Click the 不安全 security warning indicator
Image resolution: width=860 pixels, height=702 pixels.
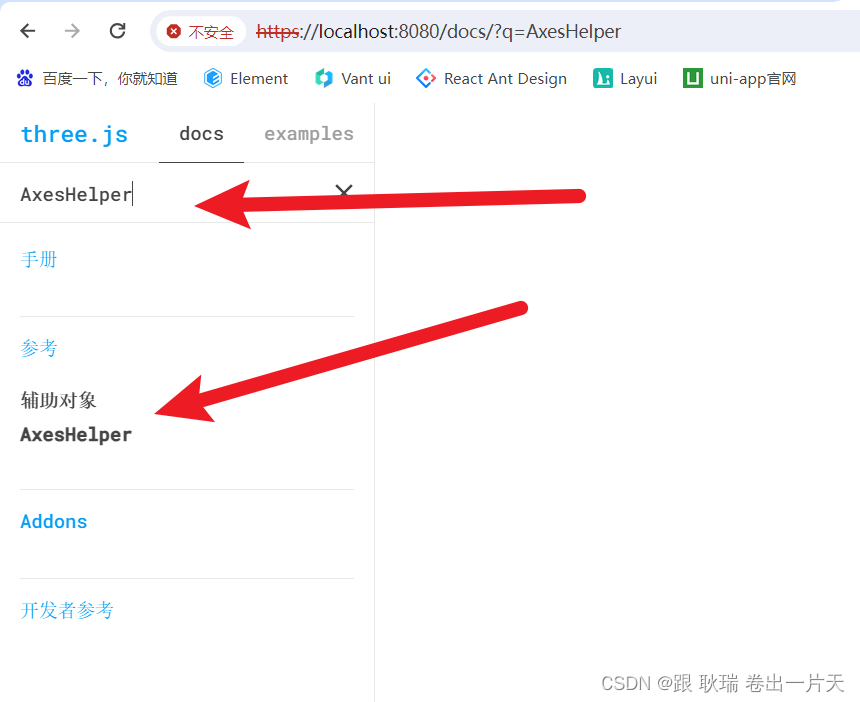(202, 31)
